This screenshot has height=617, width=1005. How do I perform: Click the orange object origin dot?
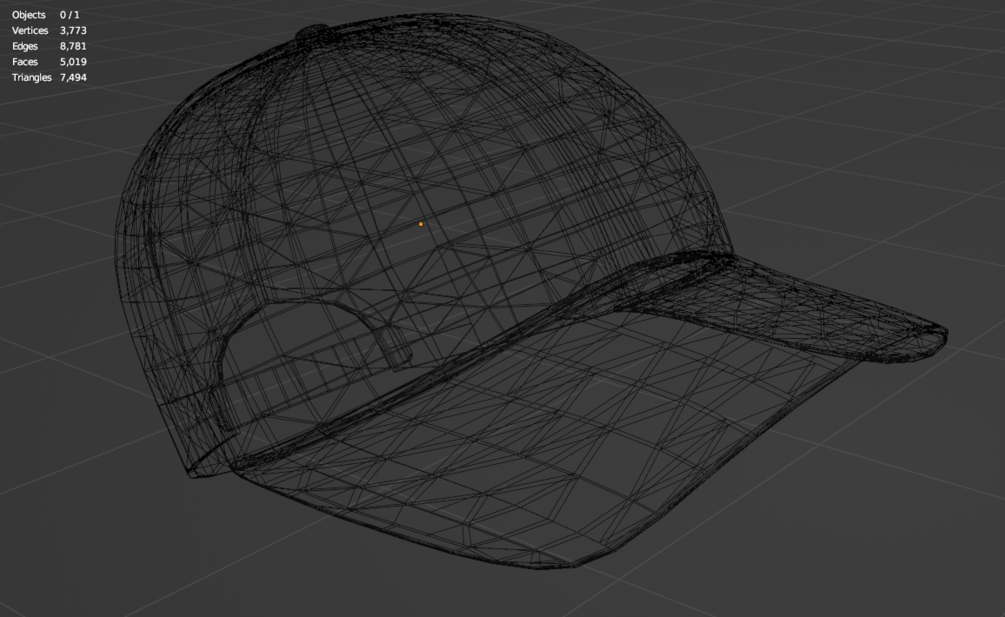pos(420,224)
